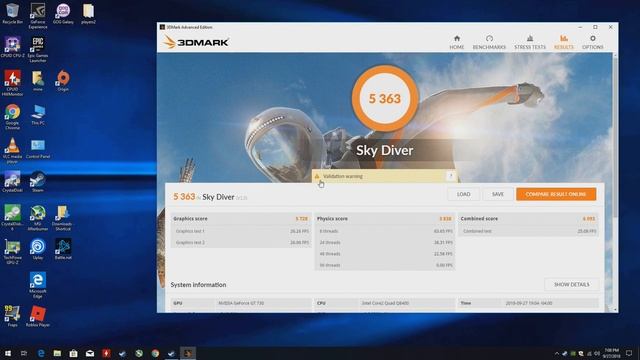
Task: Click COMPARE RESULT ONLINE button
Action: click(556, 194)
